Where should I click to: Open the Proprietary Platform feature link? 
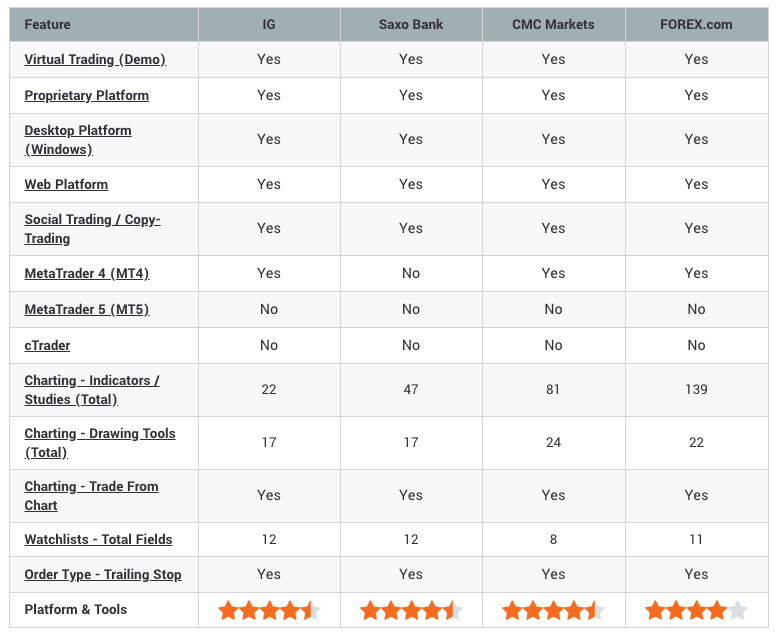click(x=87, y=95)
